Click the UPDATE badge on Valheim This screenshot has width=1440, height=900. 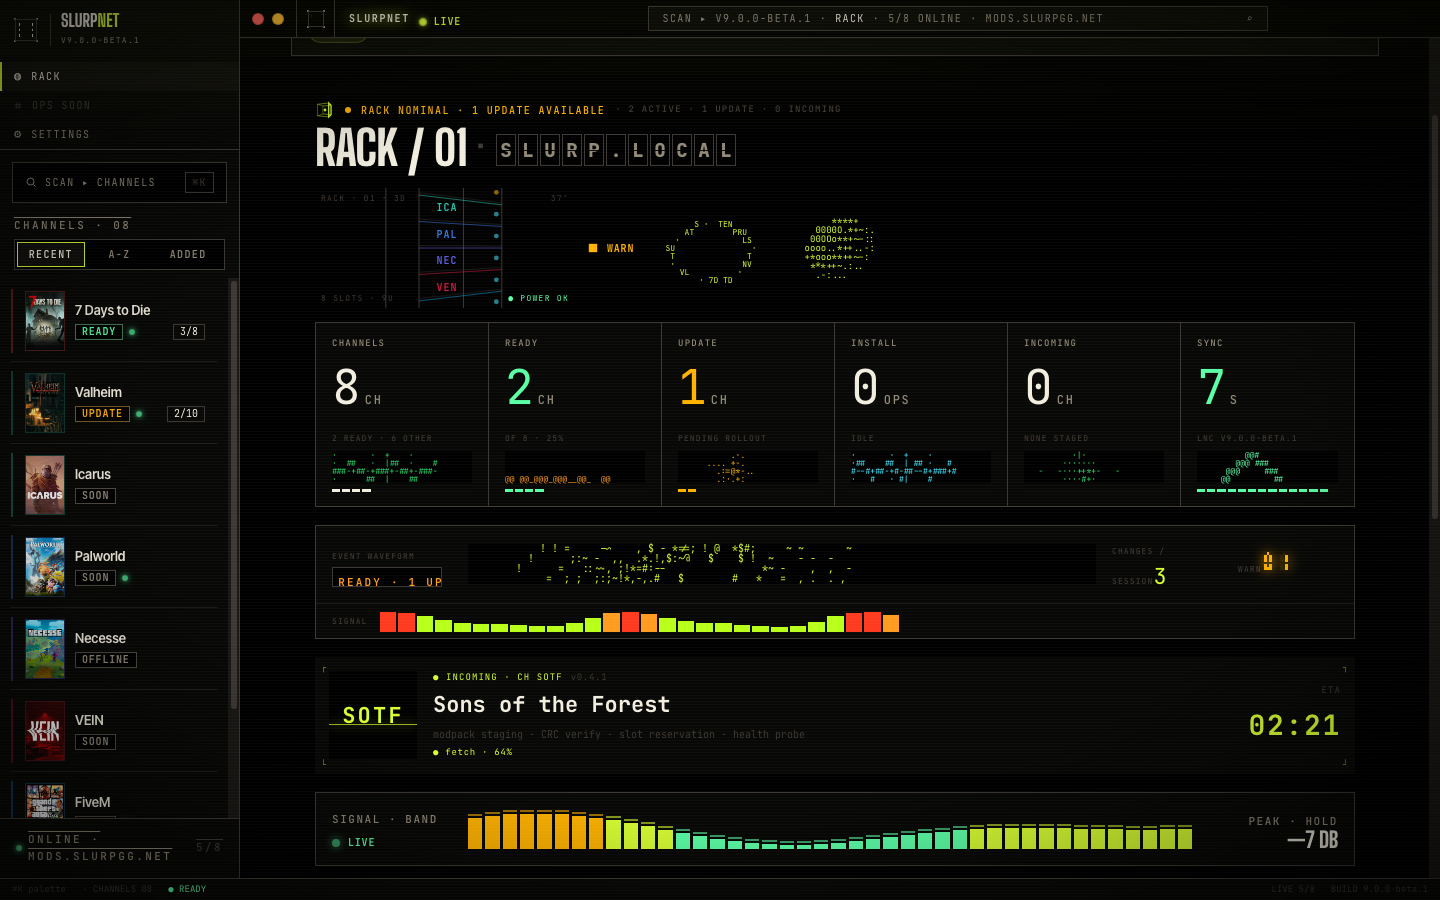pos(102,413)
